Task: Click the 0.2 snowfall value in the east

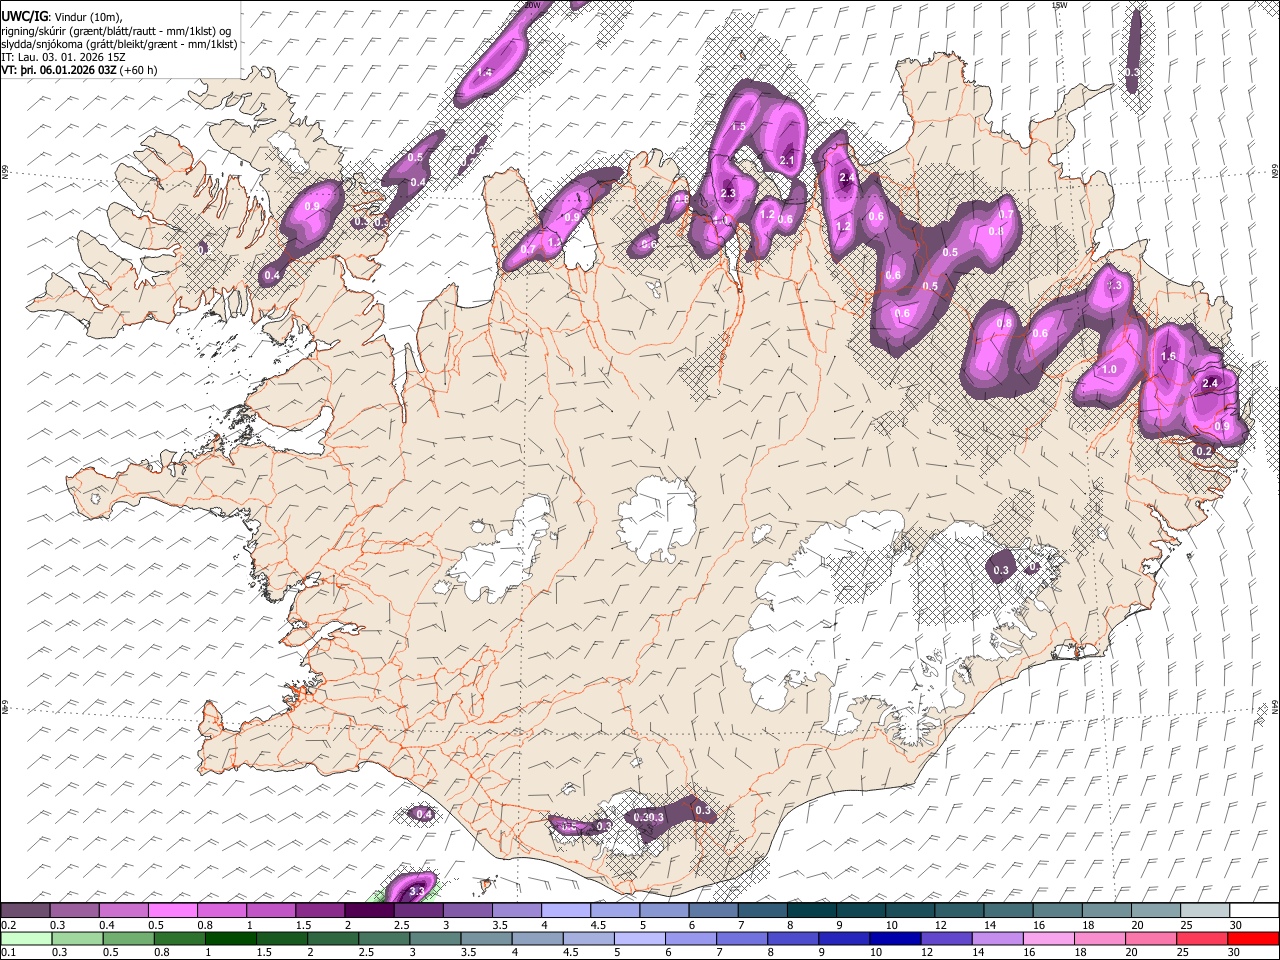Action: pyautogui.click(x=1204, y=451)
